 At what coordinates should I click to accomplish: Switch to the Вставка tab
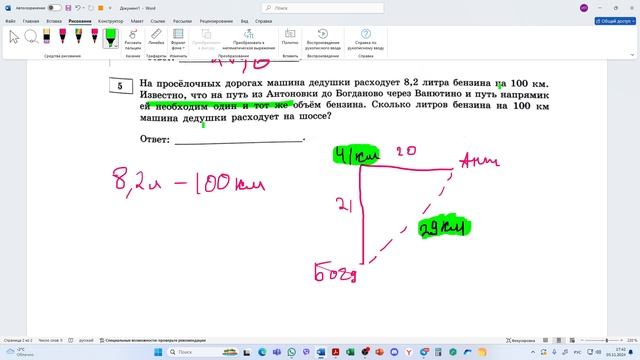tap(54, 21)
